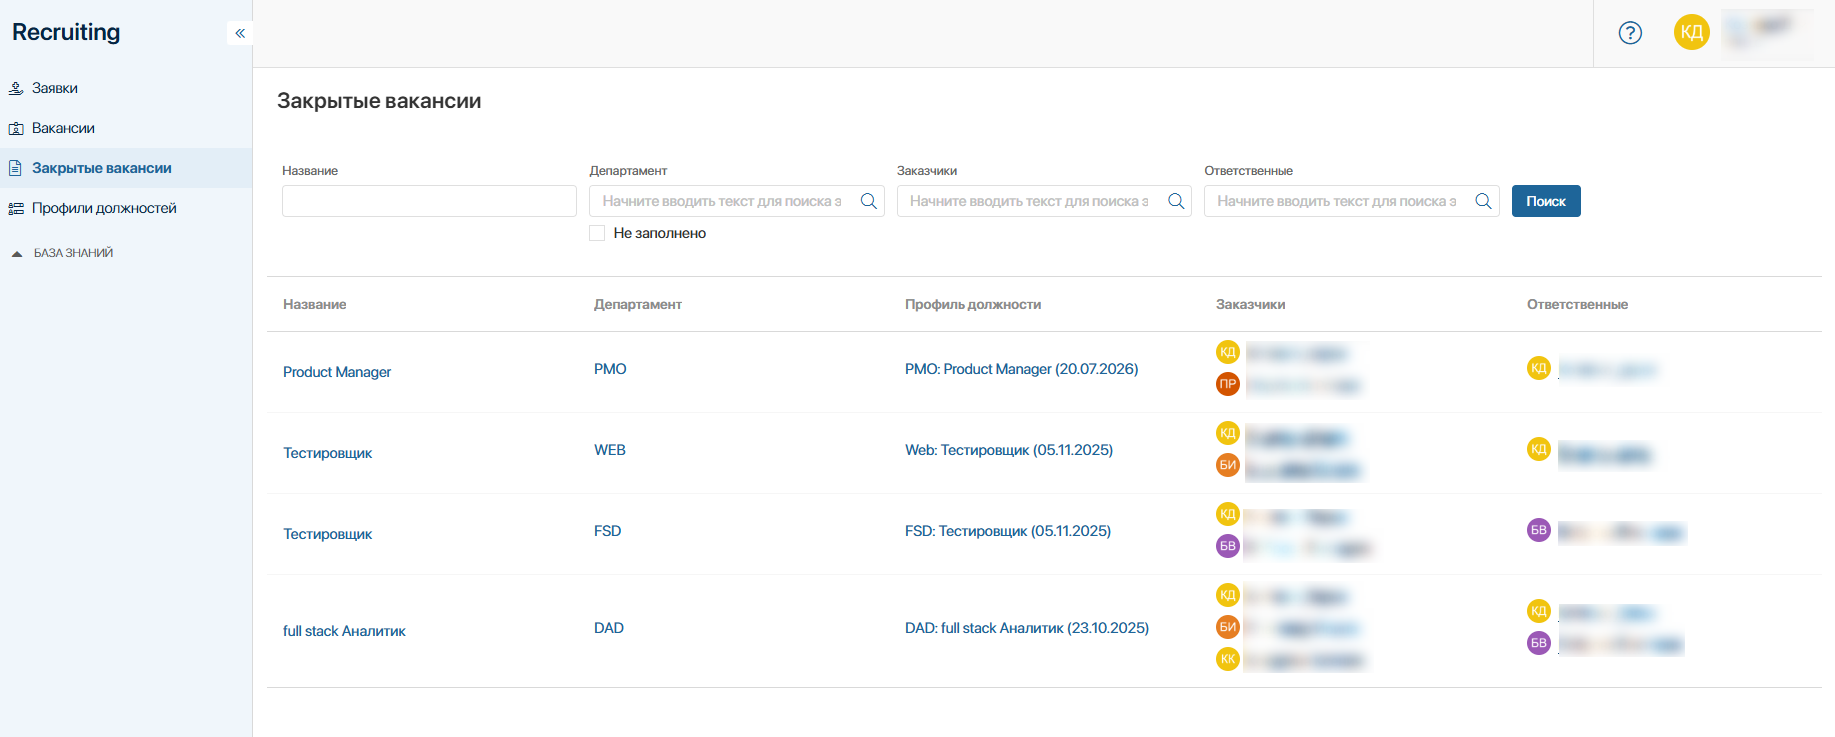This screenshot has width=1835, height=737.
Task: Open the FSD department link
Action: point(608,531)
